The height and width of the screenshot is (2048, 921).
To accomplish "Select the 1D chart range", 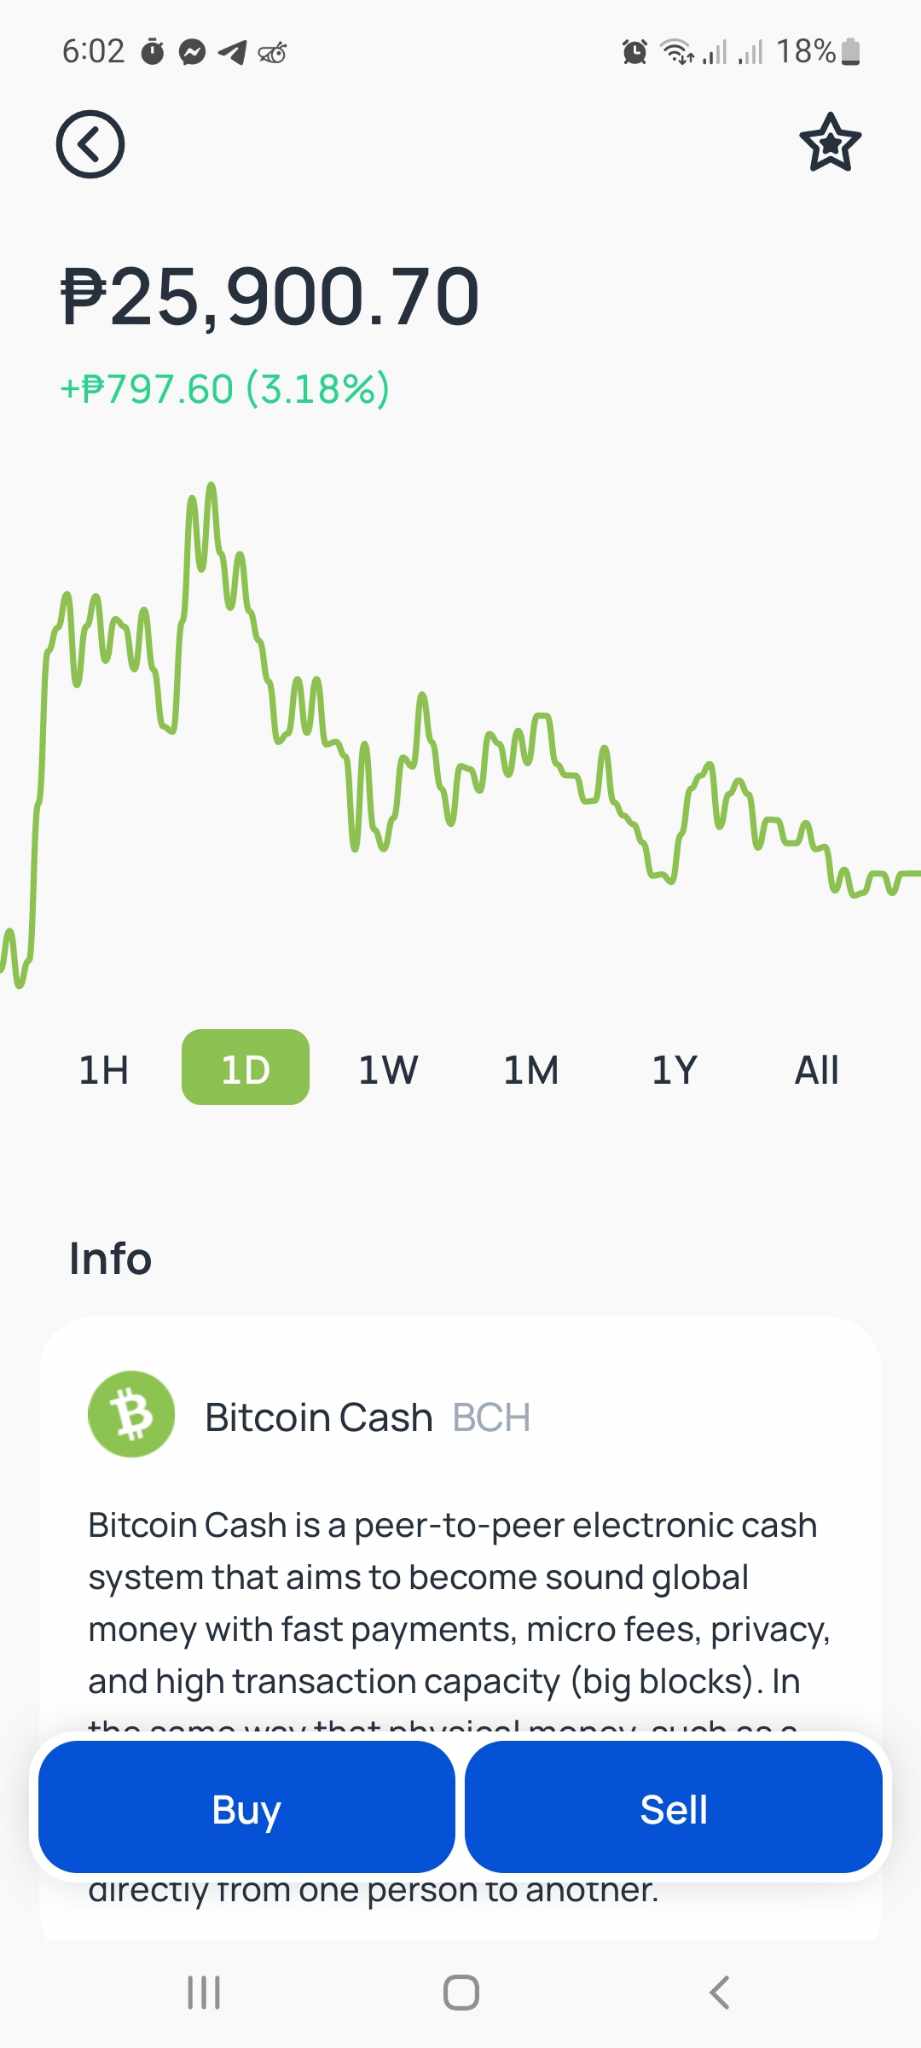I will (x=245, y=1067).
